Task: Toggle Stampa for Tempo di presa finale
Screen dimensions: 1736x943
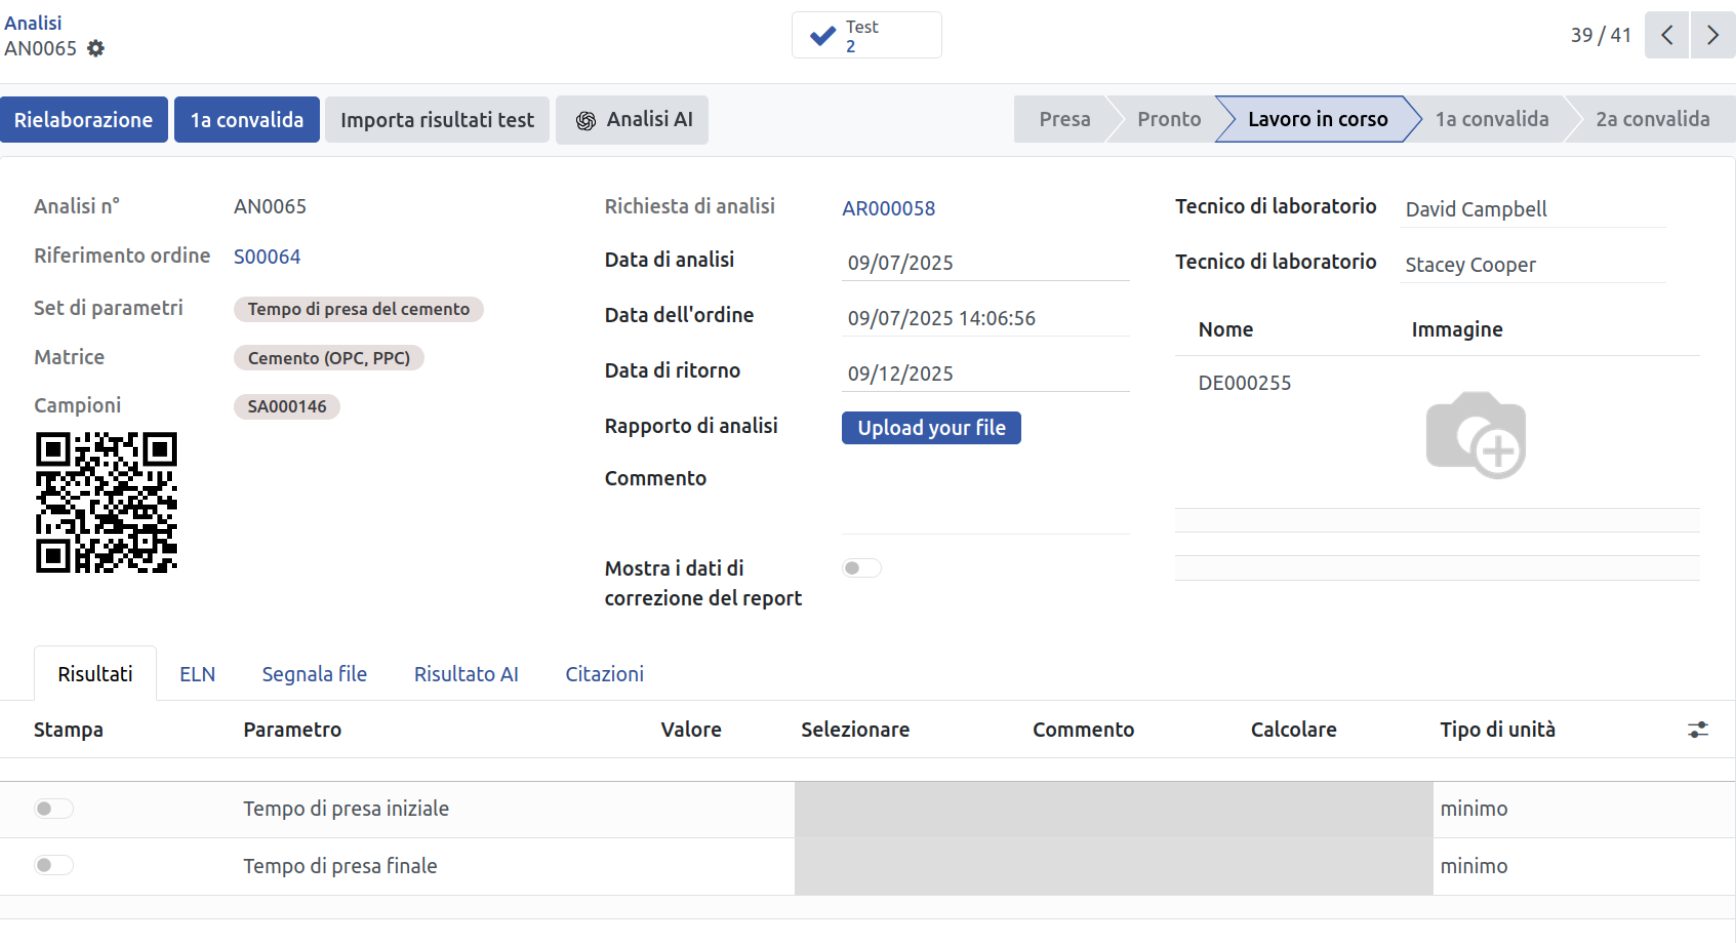Action: point(53,866)
